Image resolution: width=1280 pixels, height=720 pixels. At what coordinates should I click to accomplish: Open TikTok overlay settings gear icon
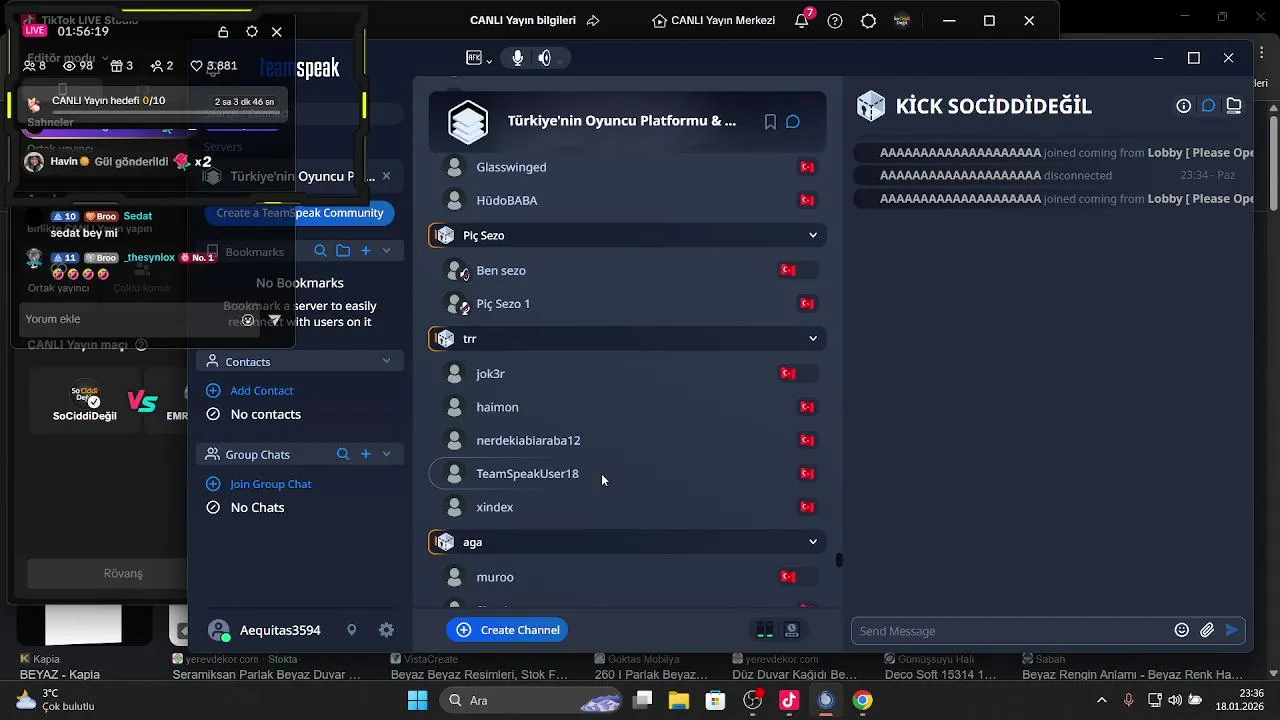[x=251, y=32]
